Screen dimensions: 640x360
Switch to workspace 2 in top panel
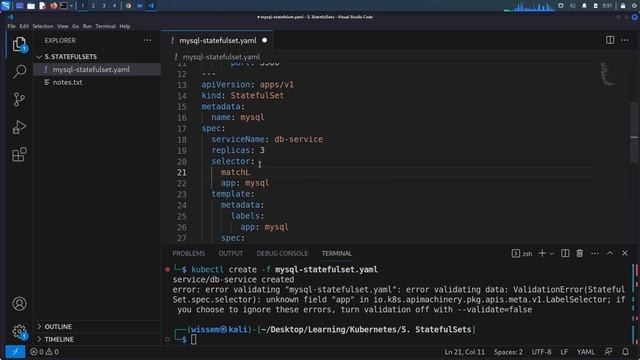(93, 6)
